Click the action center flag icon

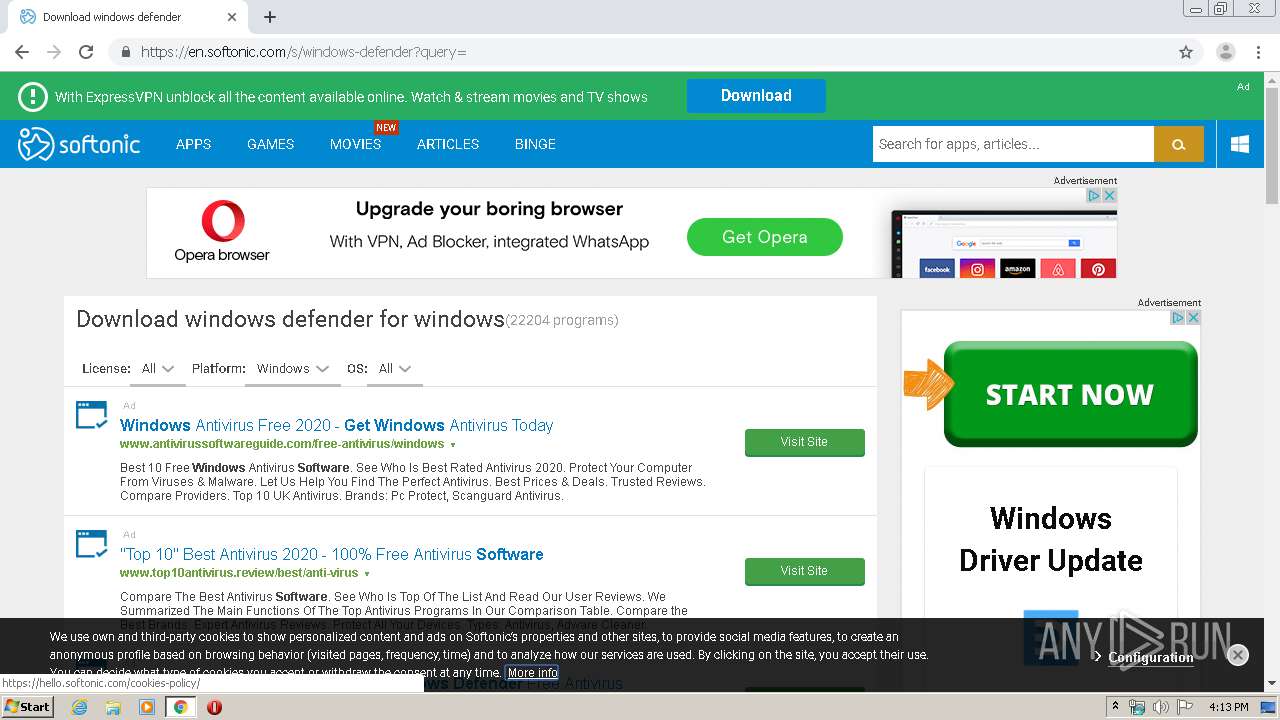coord(1185,707)
